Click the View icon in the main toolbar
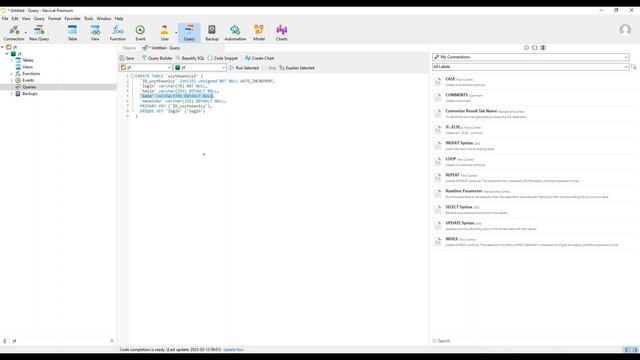Viewport: 640px width, 360px height. click(x=95, y=33)
